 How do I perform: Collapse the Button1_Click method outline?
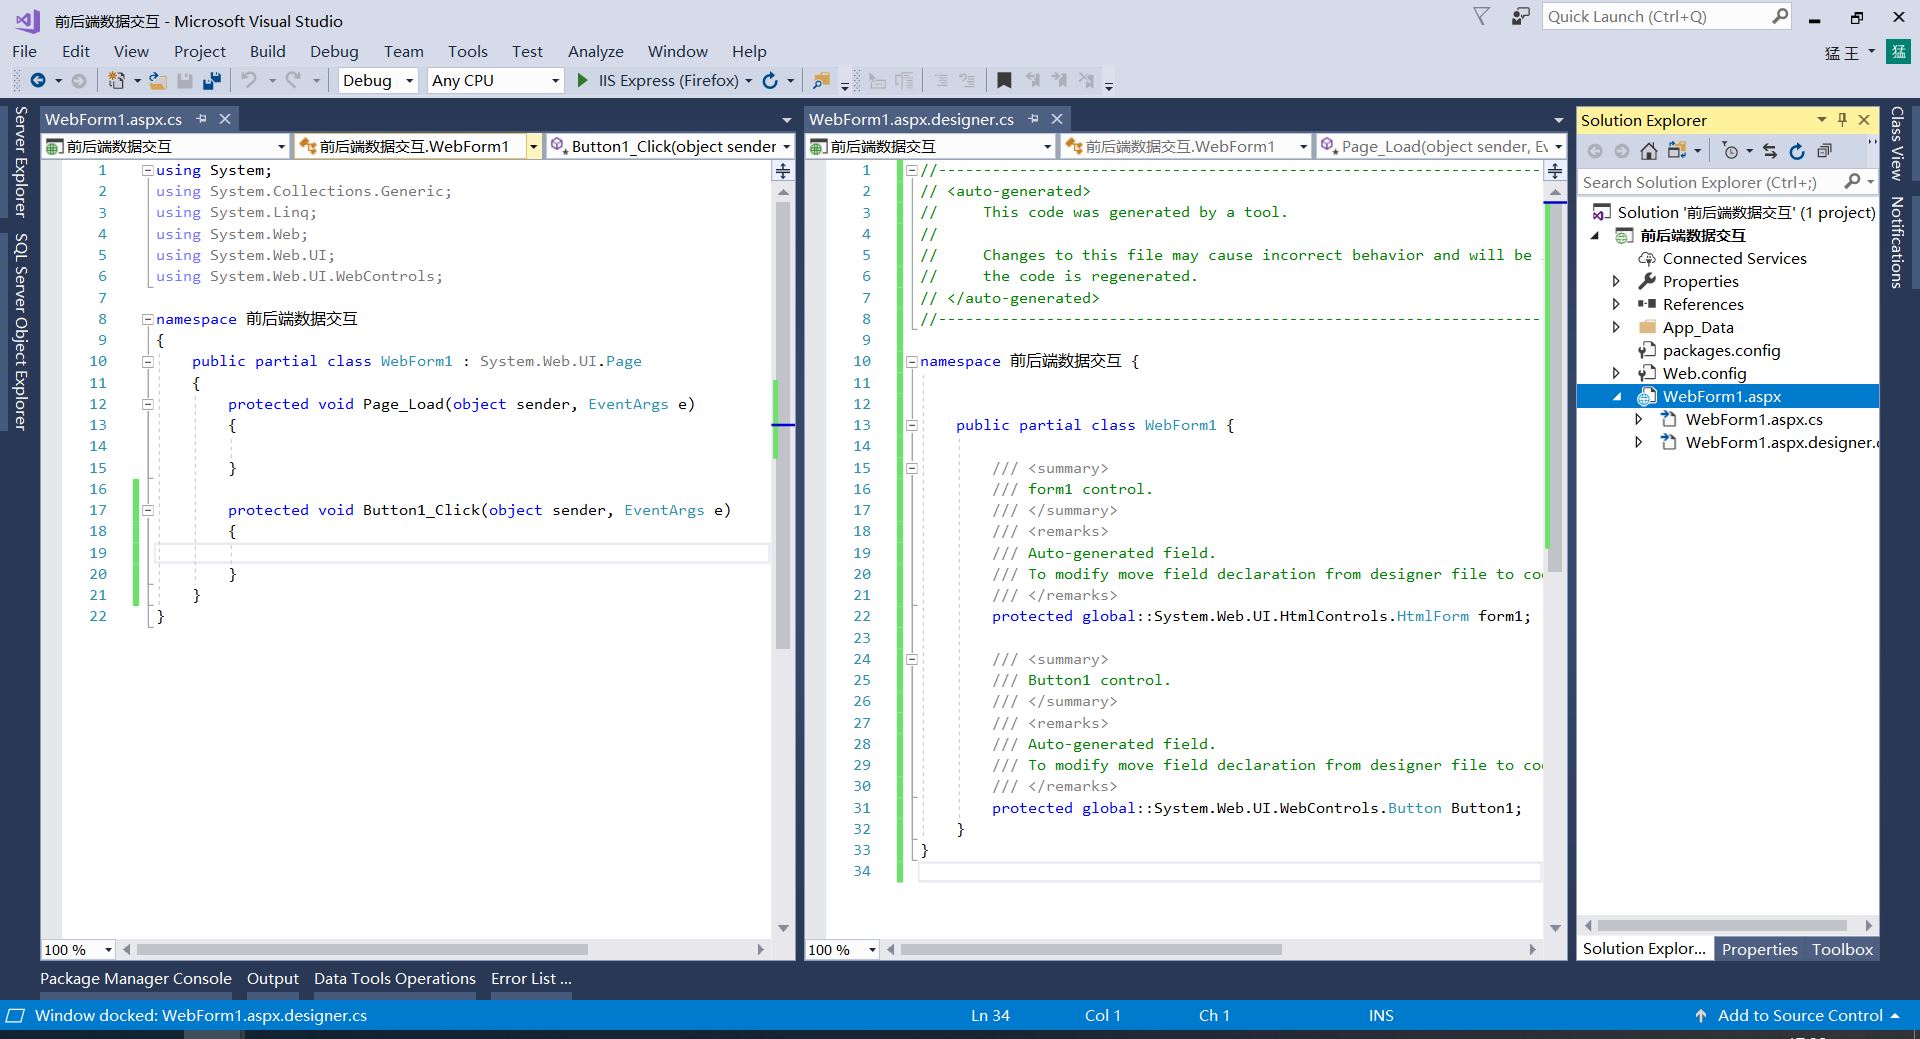tap(148, 510)
